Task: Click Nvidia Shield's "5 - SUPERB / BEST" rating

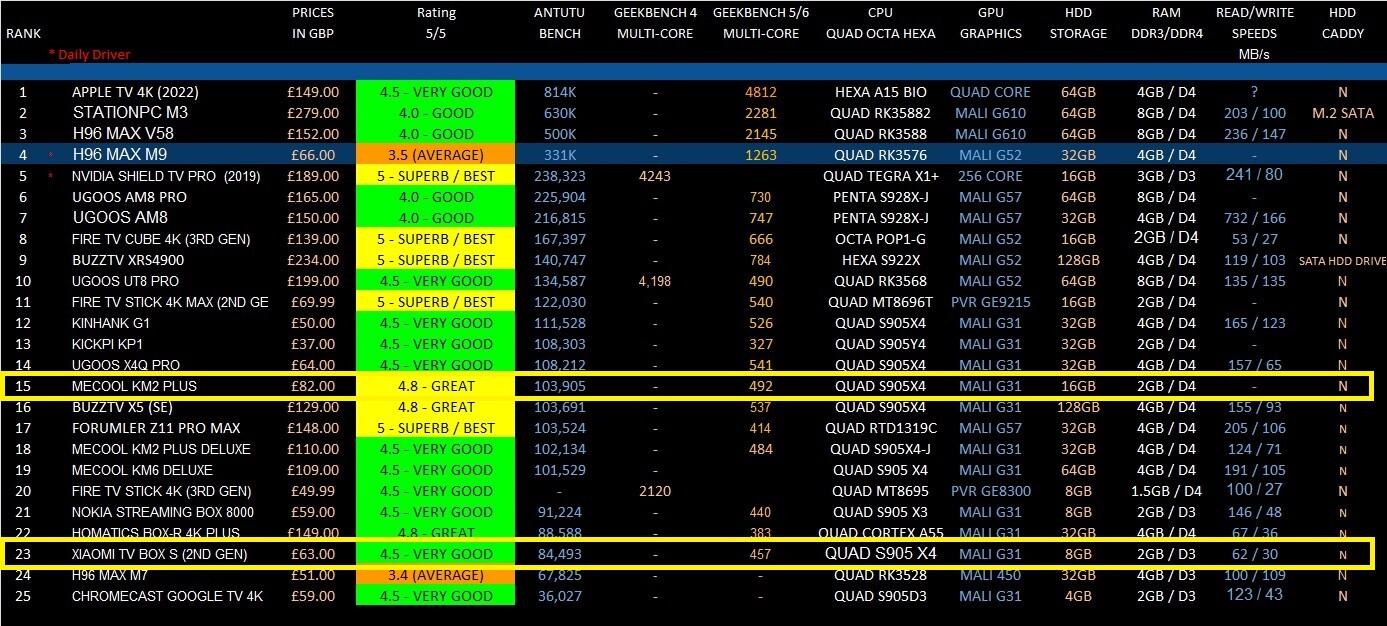Action: click(x=436, y=176)
